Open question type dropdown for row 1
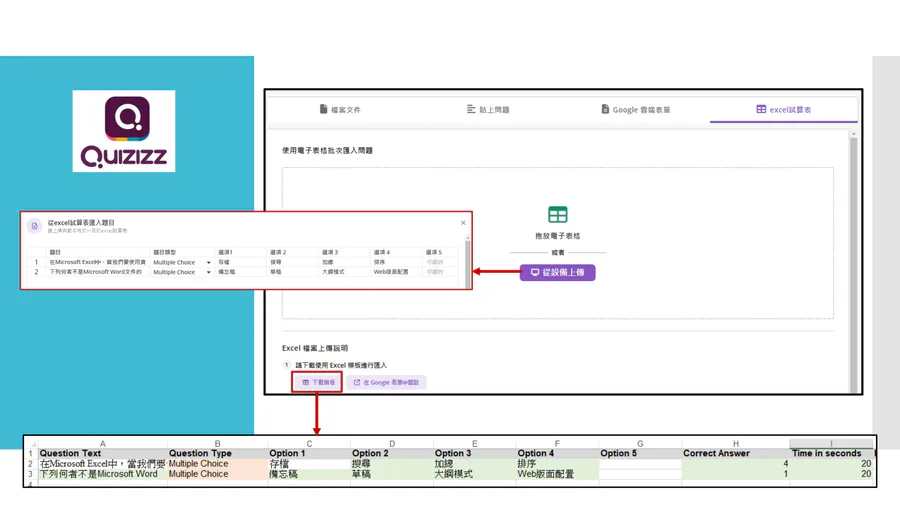Image resolution: width=900 pixels, height=506 pixels. tap(208, 263)
